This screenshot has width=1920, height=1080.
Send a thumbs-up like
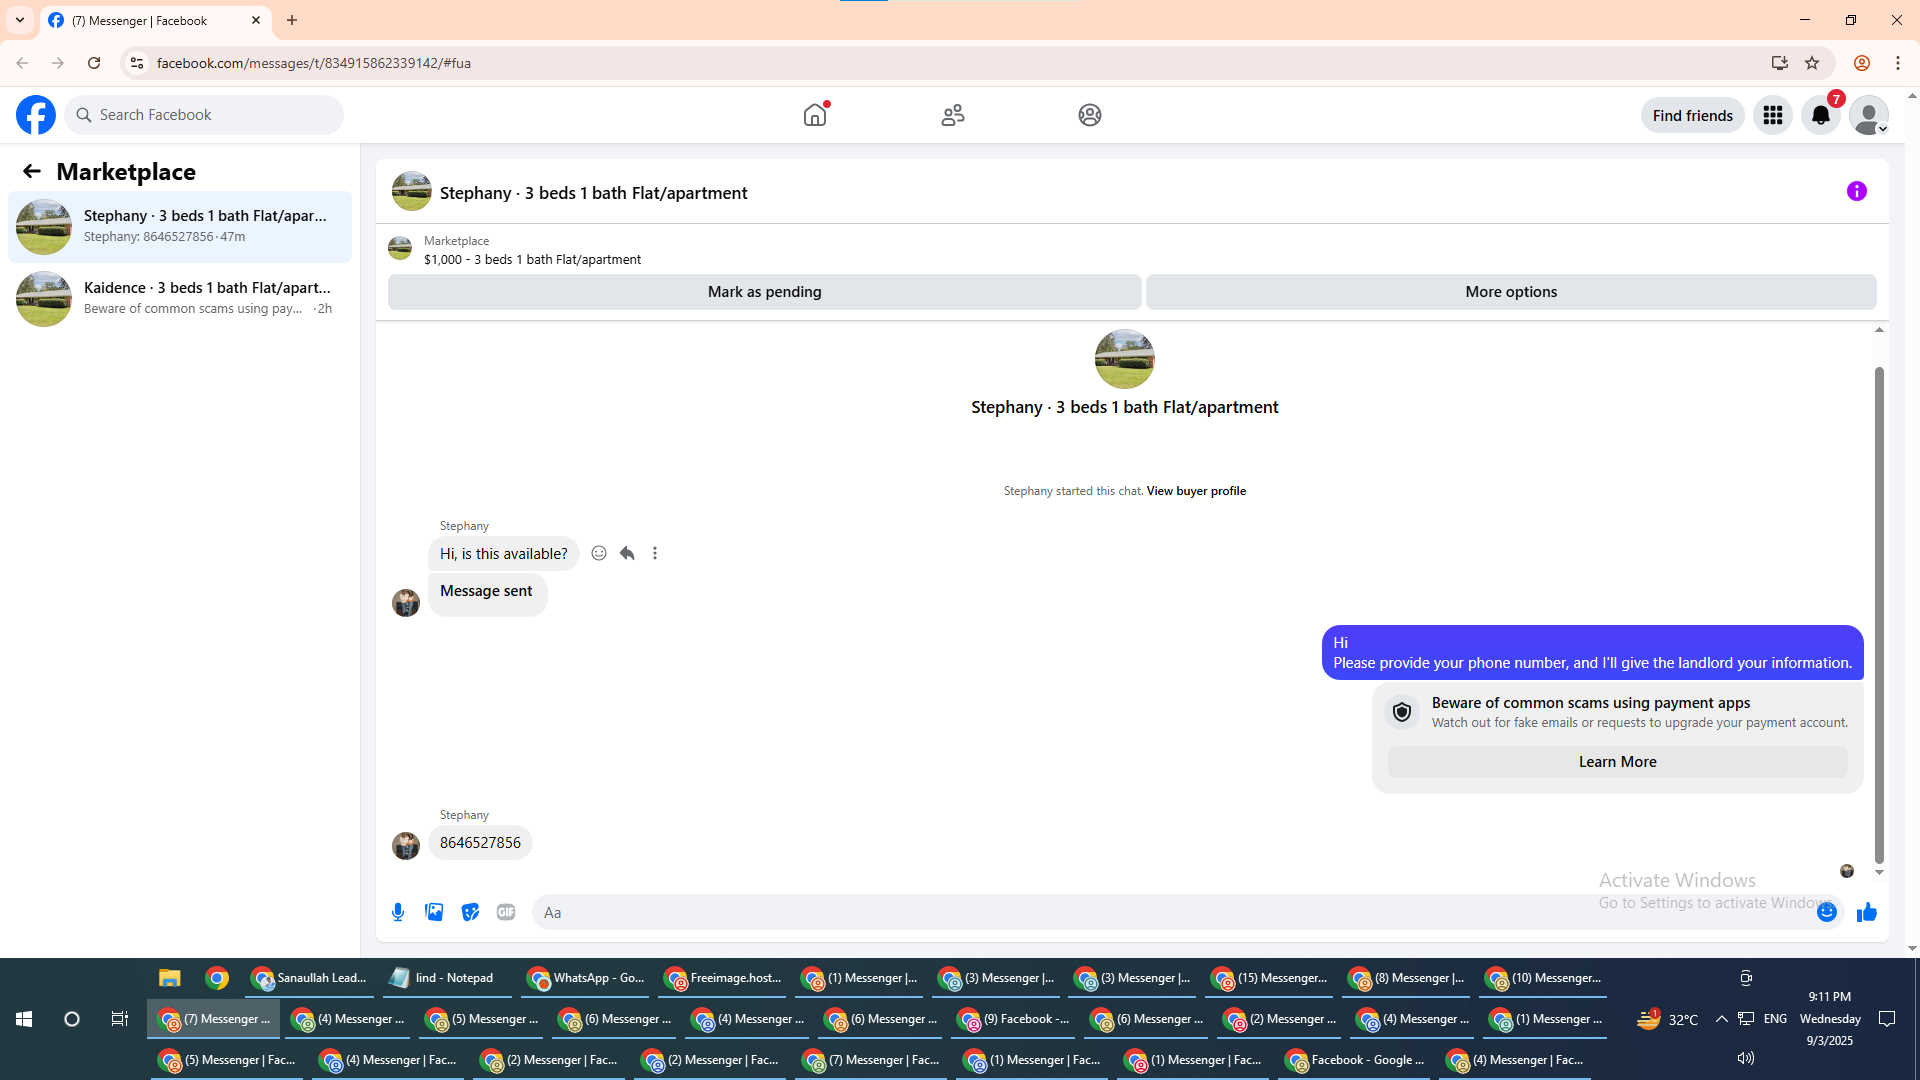pos(1867,912)
